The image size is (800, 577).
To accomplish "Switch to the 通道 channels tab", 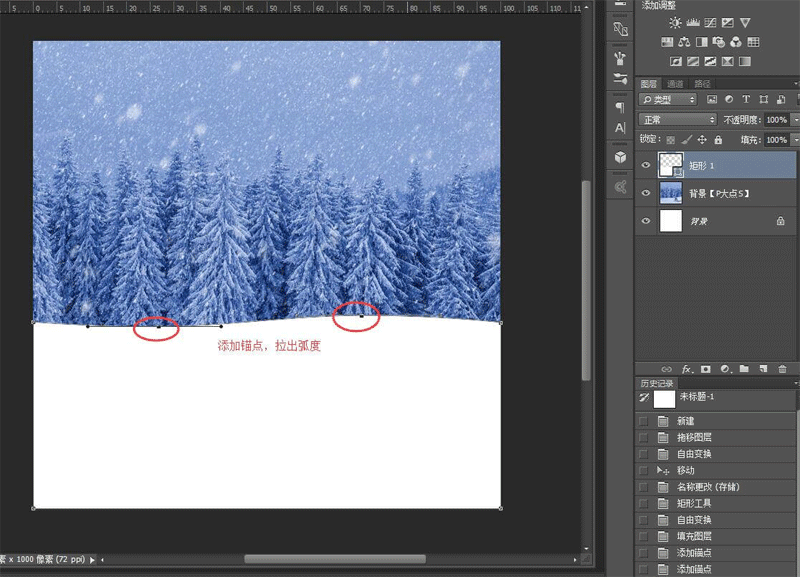I will (x=676, y=83).
